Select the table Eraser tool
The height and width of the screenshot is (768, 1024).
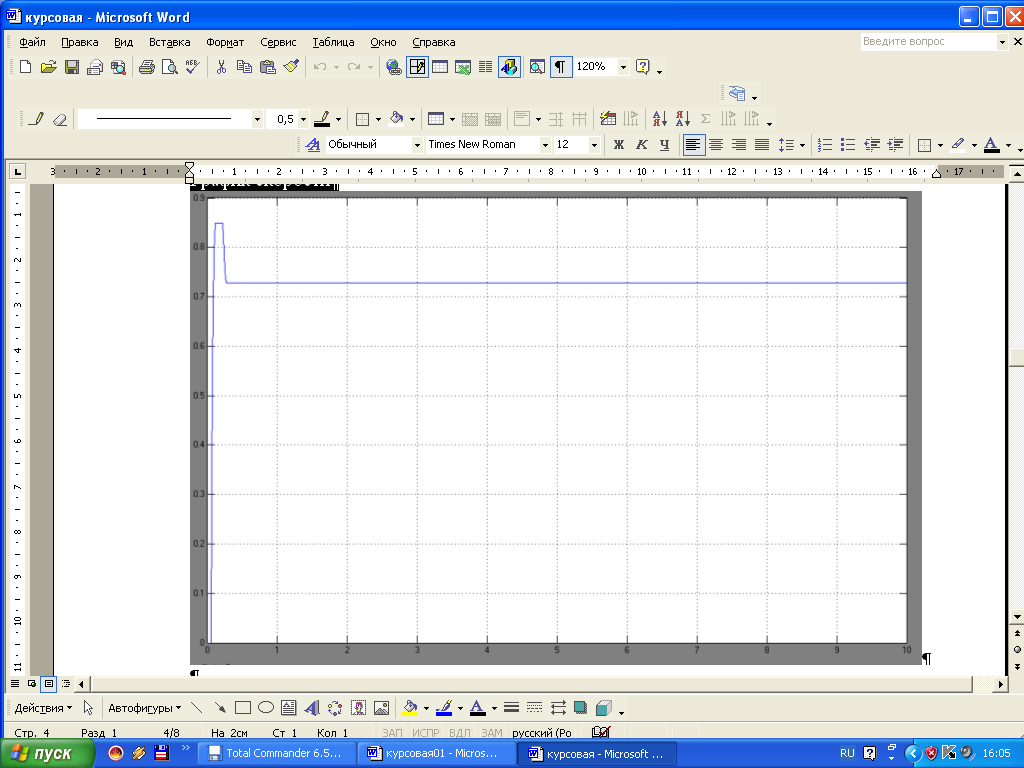pos(60,119)
